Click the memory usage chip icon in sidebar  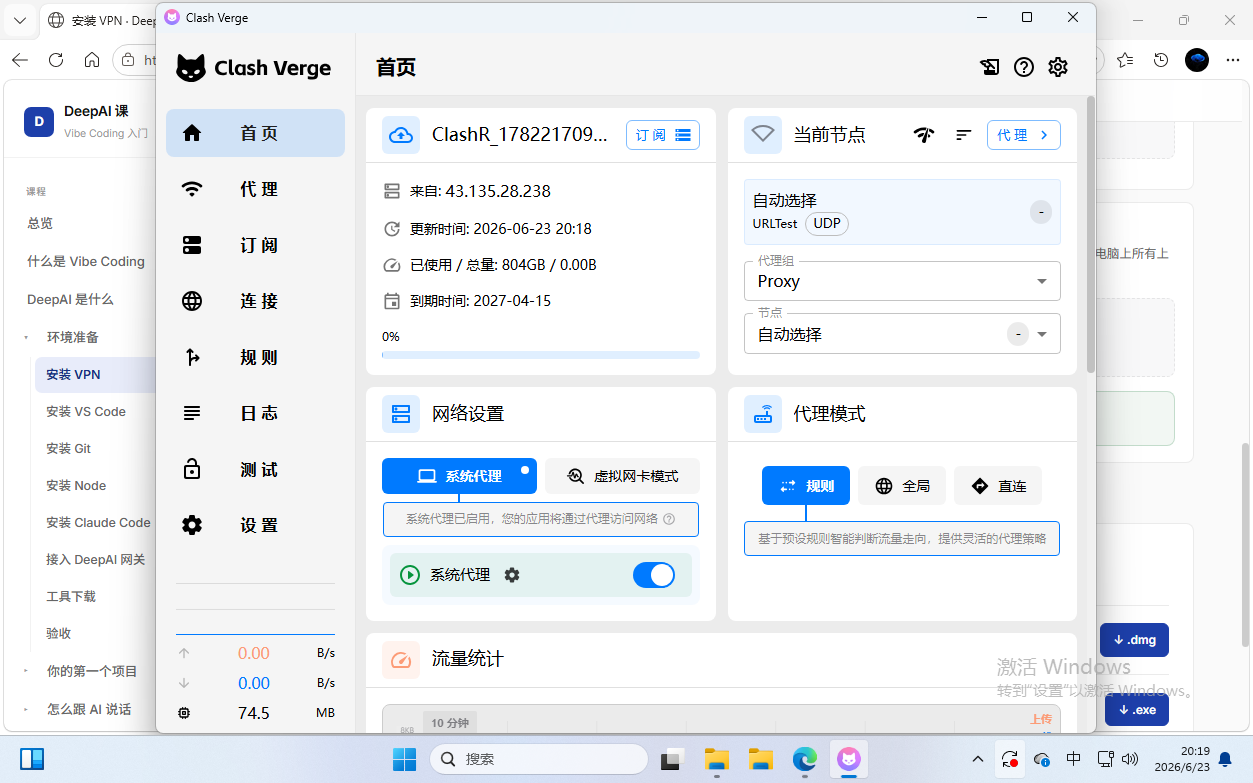[184, 713]
